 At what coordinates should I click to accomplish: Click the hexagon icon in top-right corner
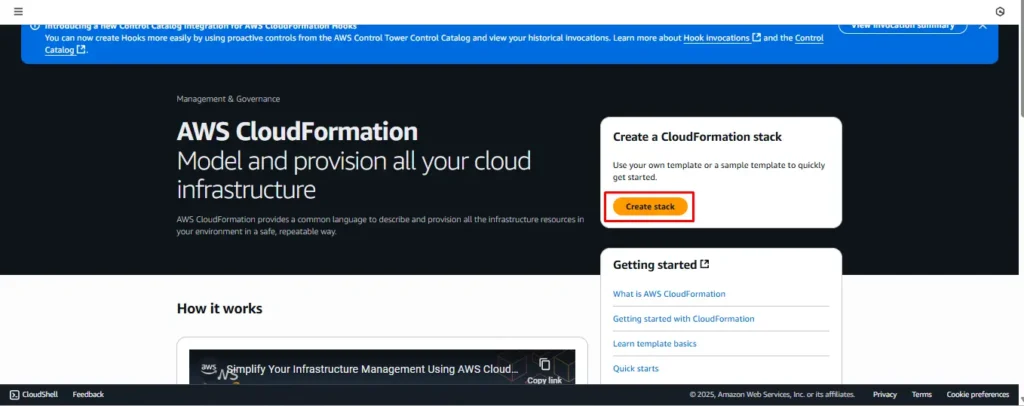[1000, 11]
